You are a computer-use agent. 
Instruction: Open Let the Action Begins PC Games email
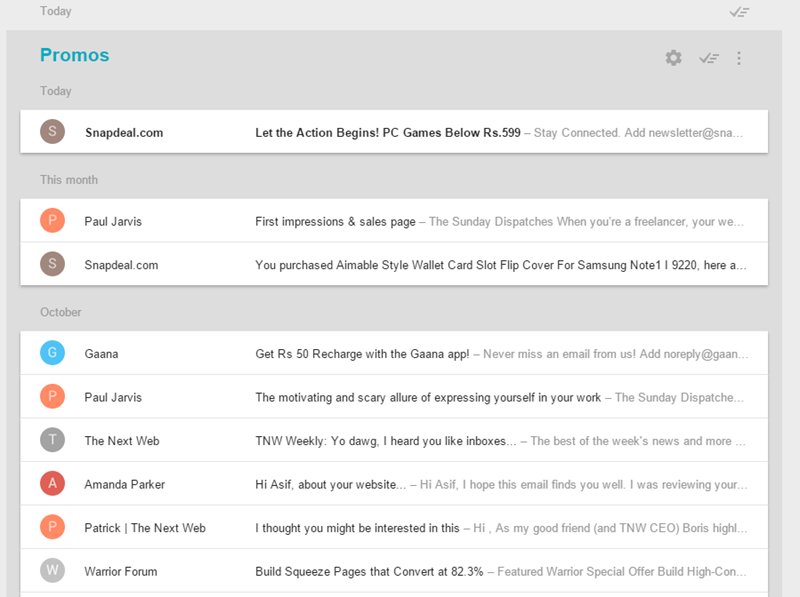tap(394, 132)
